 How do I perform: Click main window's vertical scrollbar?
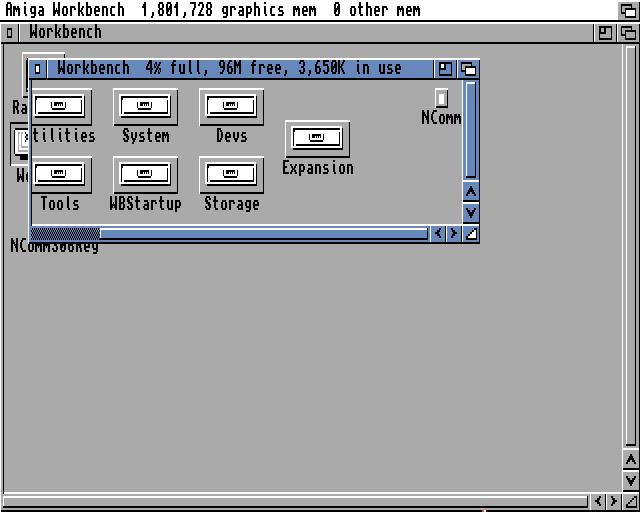[631, 245]
